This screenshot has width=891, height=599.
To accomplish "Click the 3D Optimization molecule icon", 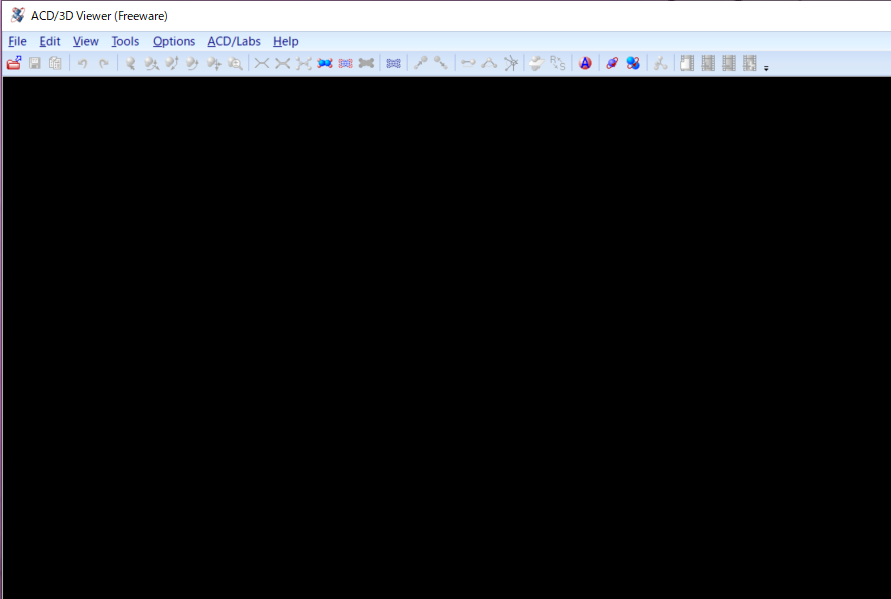I will coord(660,63).
